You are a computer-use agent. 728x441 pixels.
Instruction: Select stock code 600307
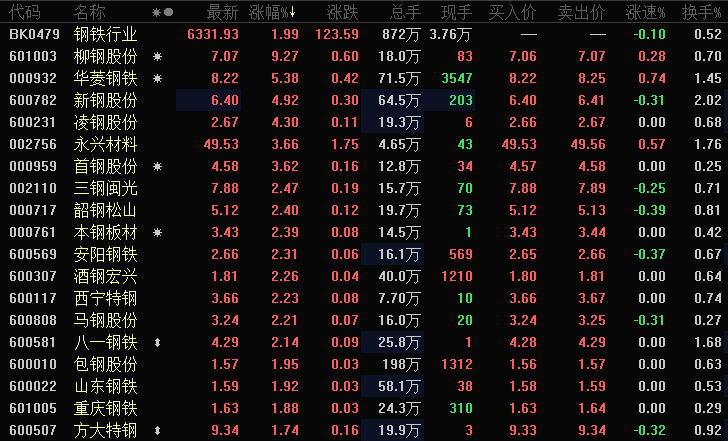tap(33, 276)
